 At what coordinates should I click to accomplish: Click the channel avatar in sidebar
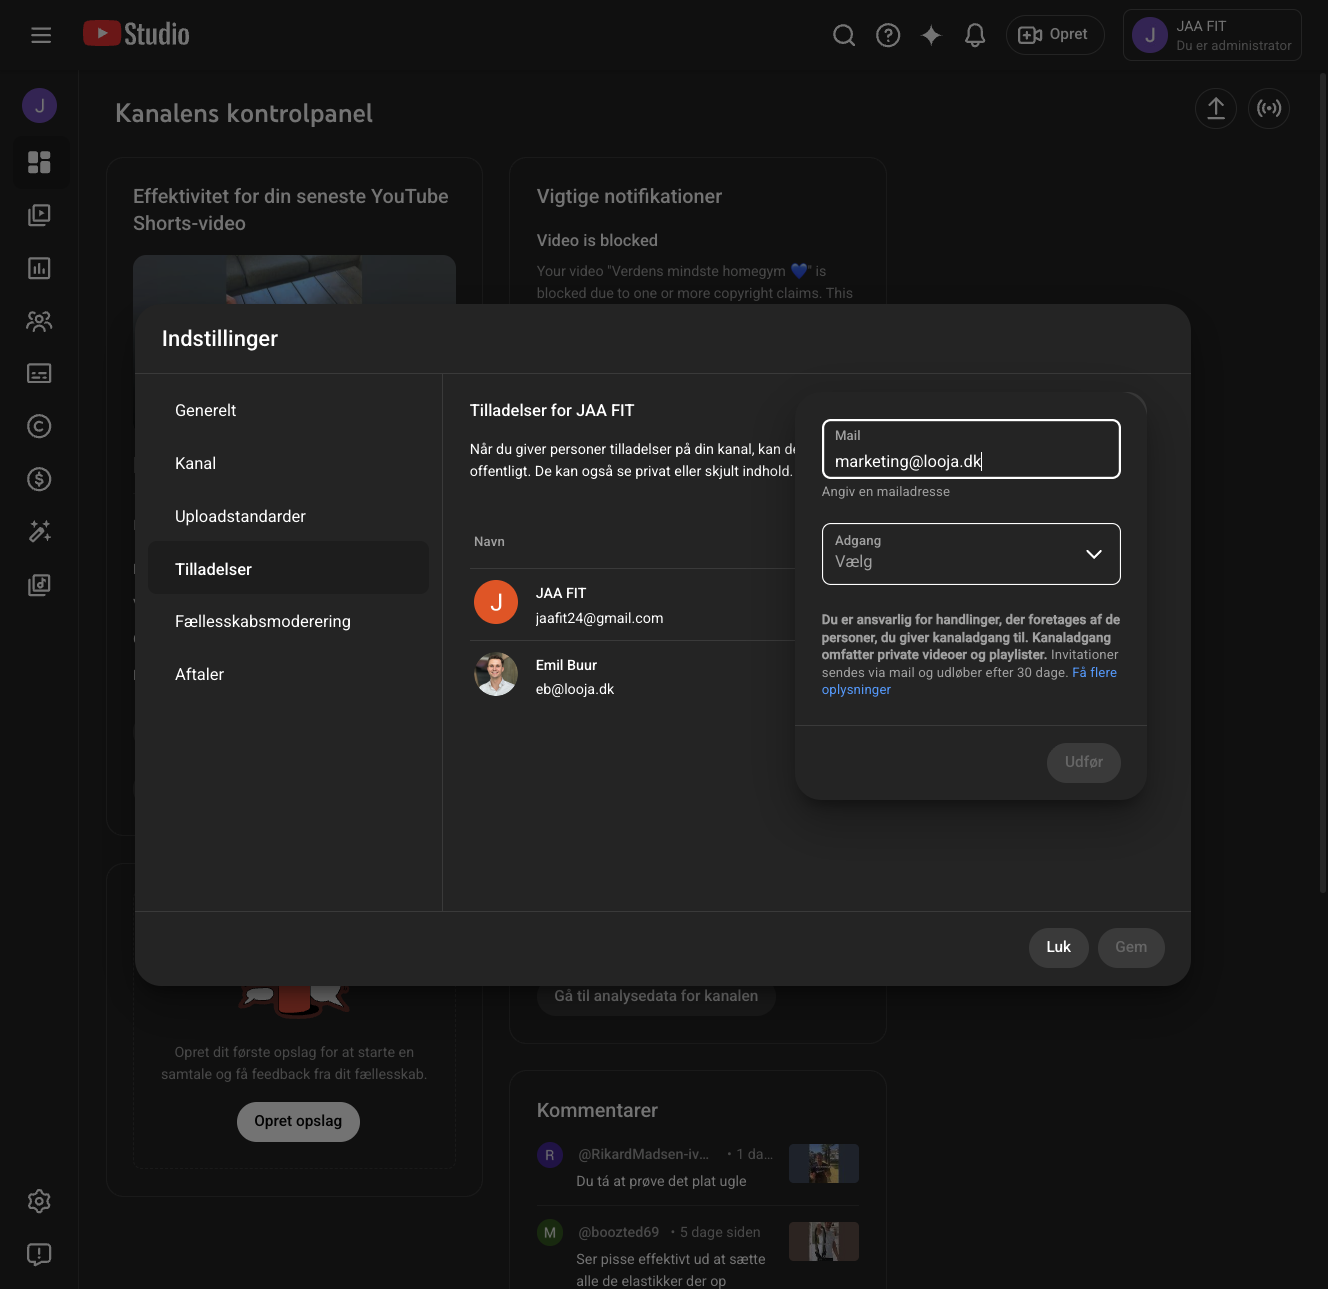click(x=39, y=105)
